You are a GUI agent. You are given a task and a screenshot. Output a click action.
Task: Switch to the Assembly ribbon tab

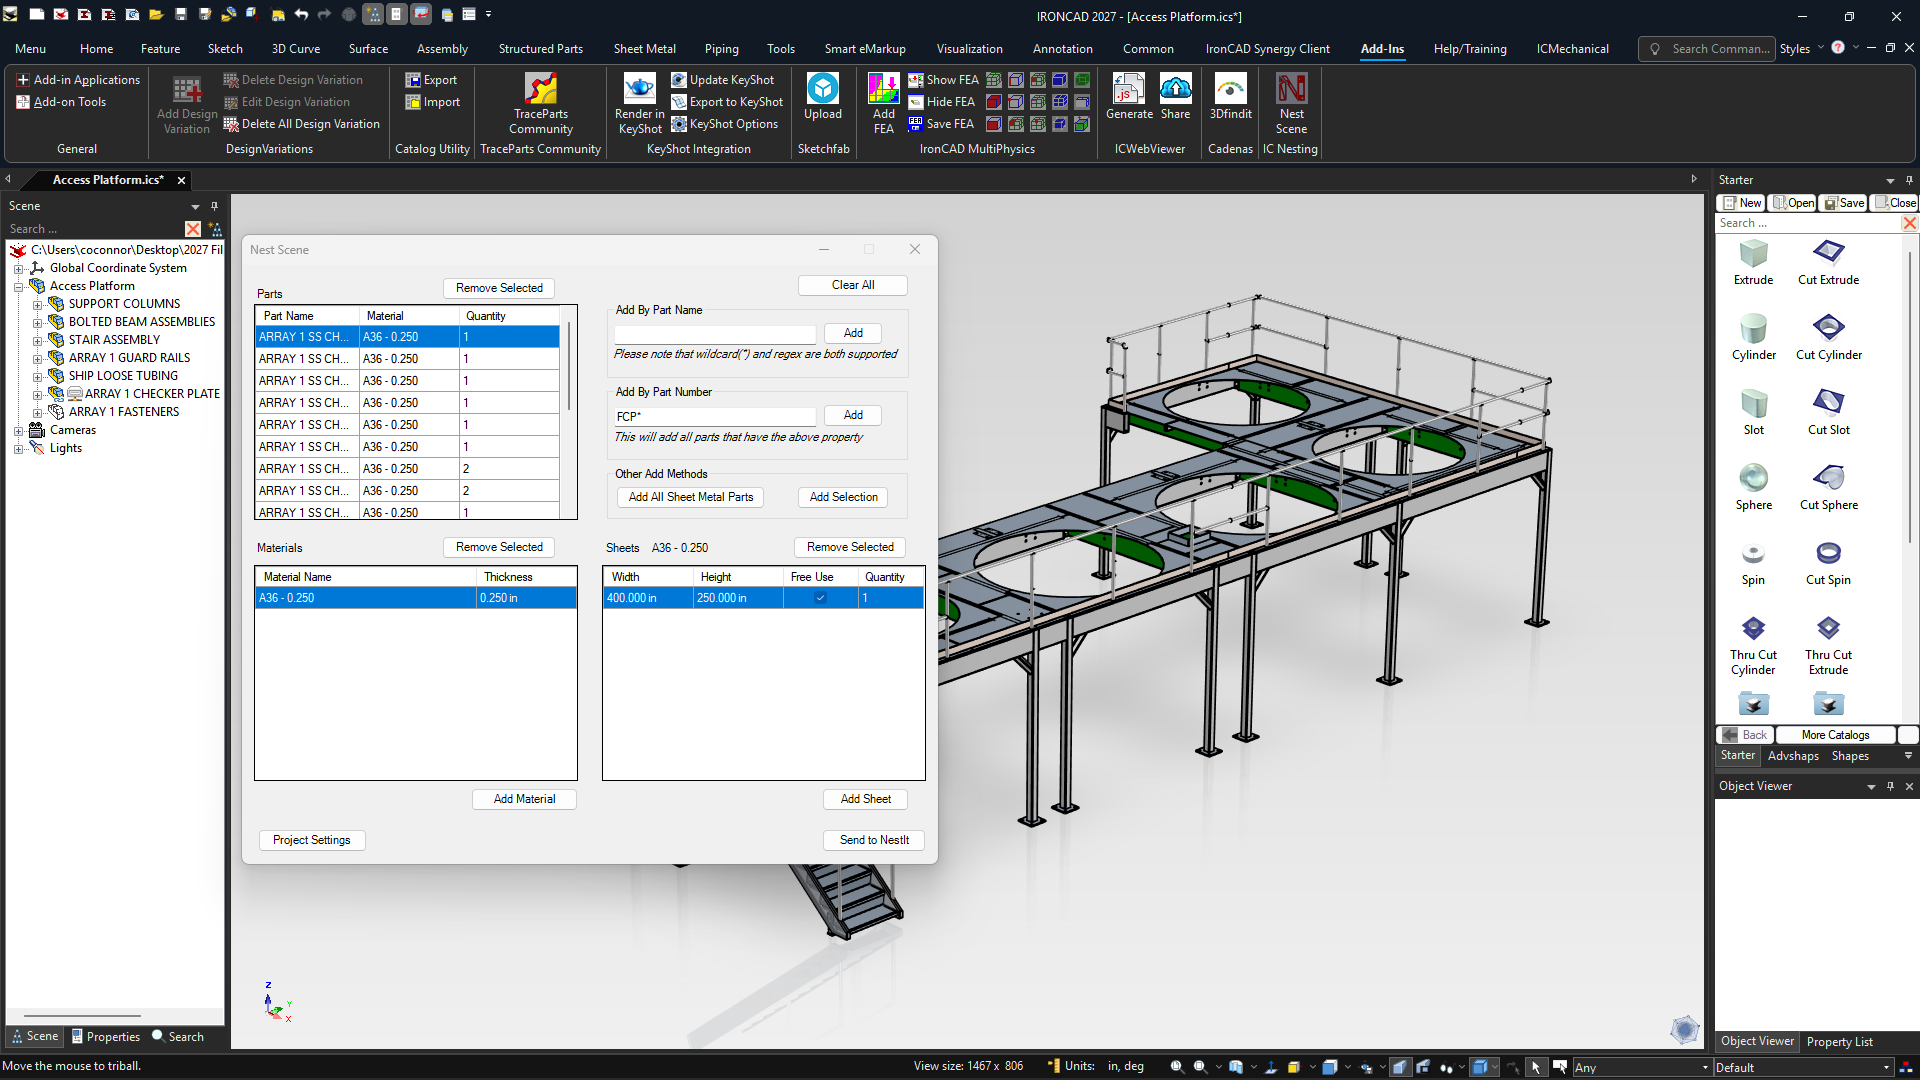pos(442,48)
